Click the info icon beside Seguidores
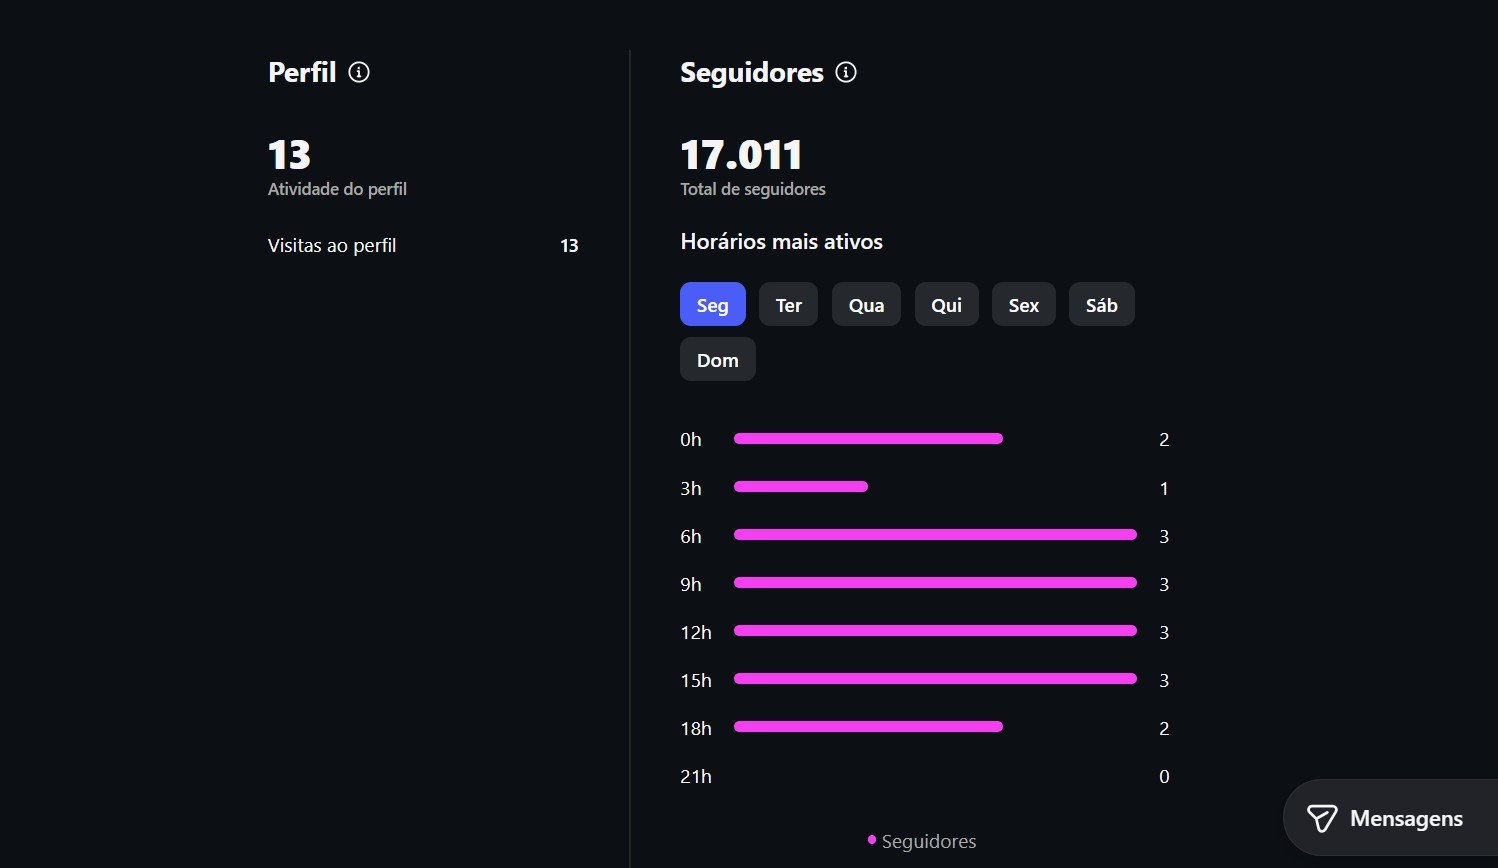 tap(846, 72)
